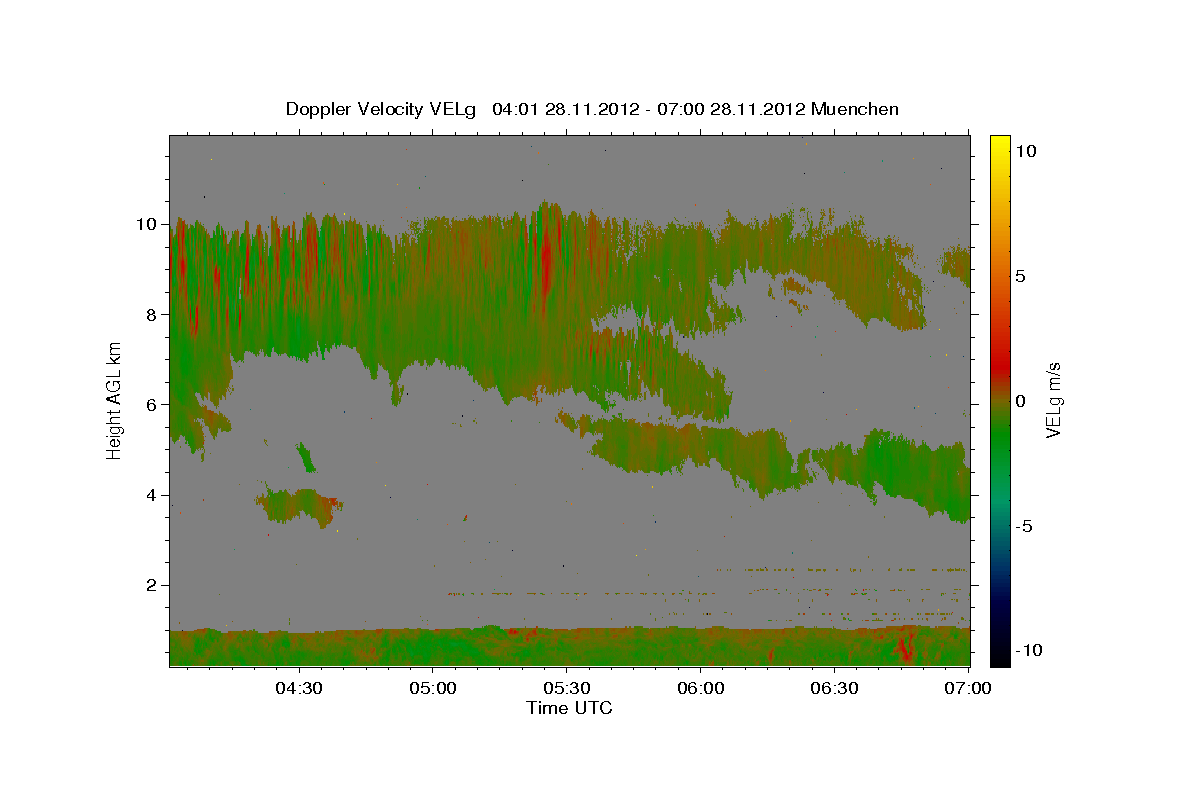Click the 'Height AGL km' axis label

[x=115, y=399]
